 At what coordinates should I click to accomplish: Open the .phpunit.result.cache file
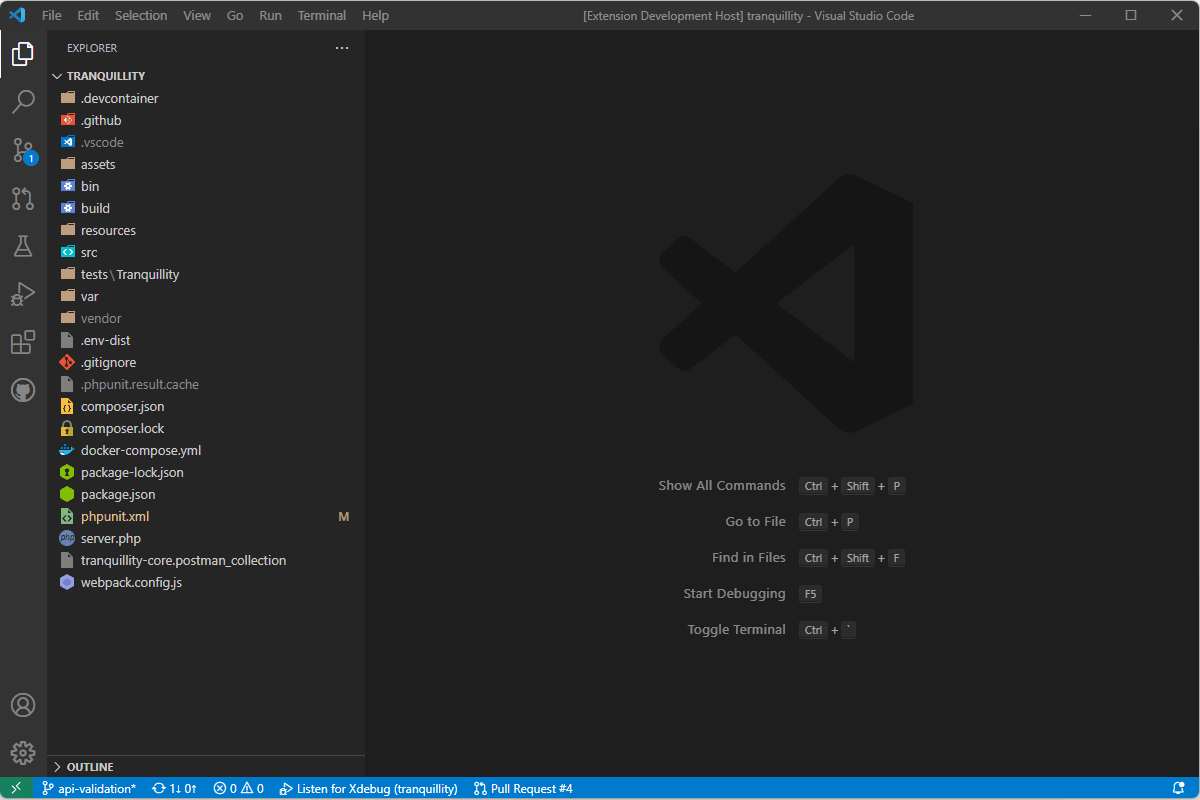coord(206,384)
